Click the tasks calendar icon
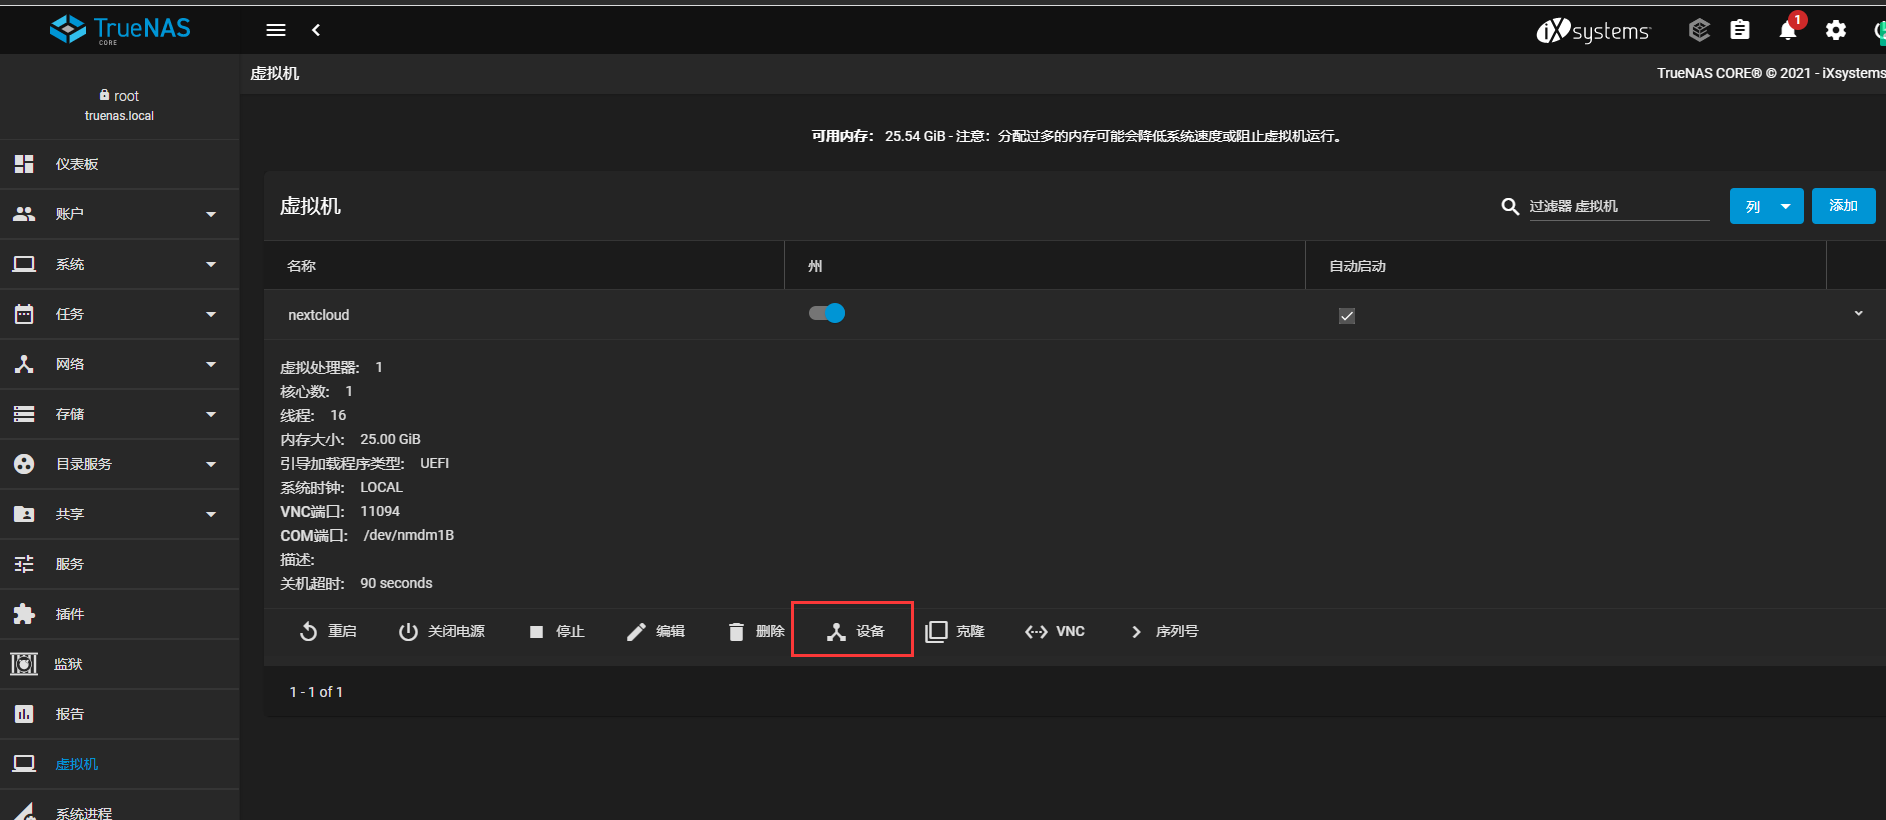1886x820 pixels. click(24, 314)
